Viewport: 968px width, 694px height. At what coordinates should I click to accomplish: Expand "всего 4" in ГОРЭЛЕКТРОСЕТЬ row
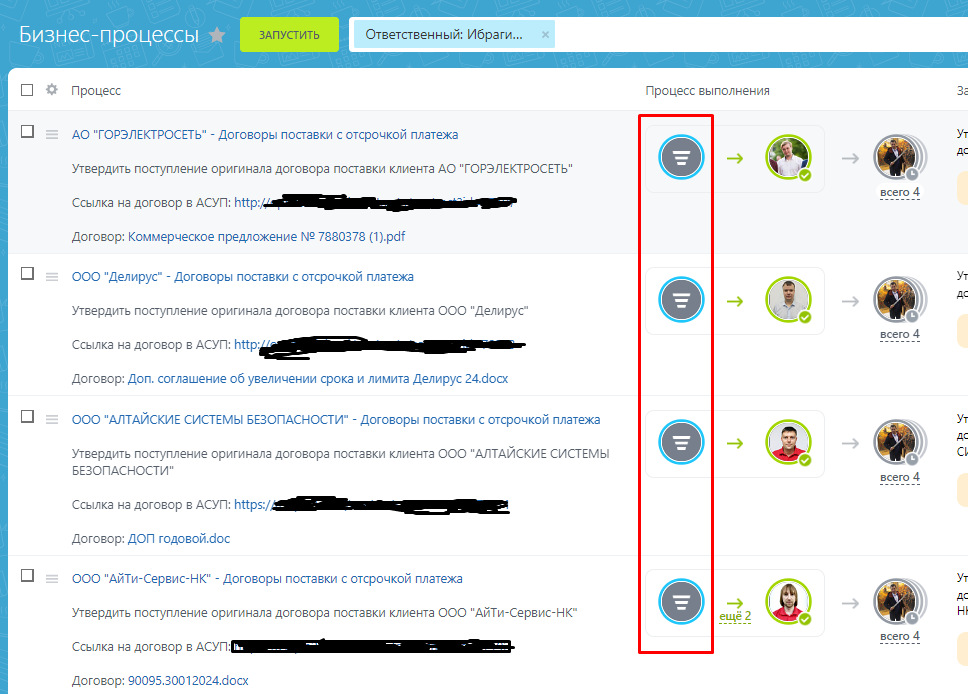[x=899, y=192]
